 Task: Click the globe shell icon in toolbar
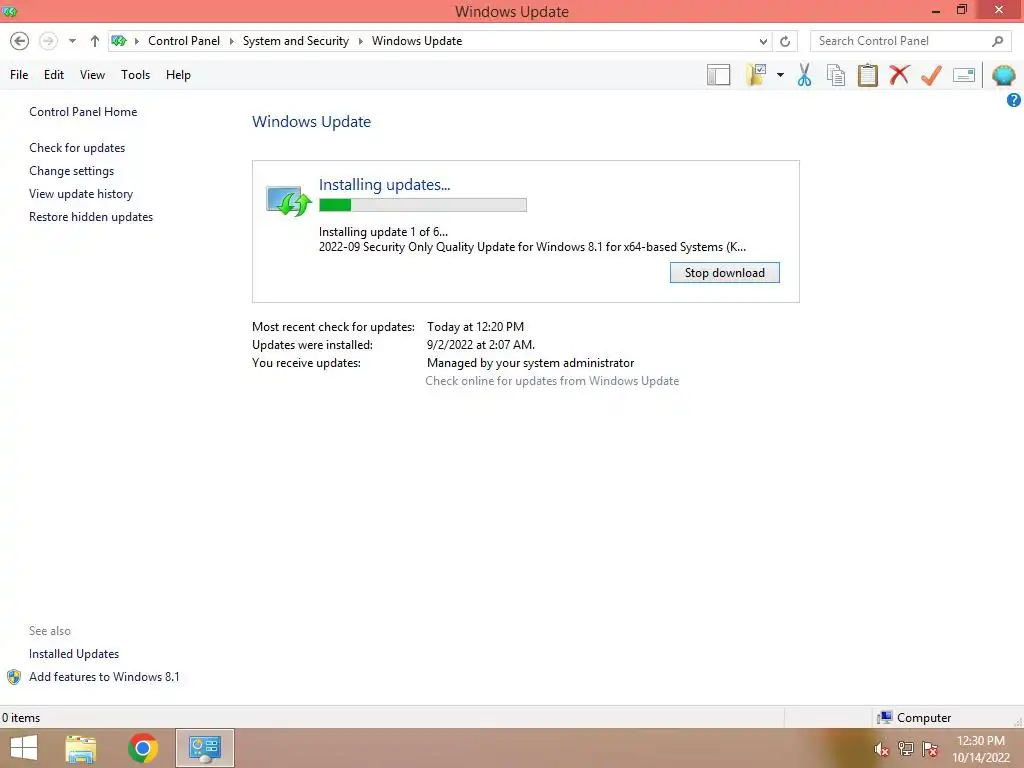1004,75
